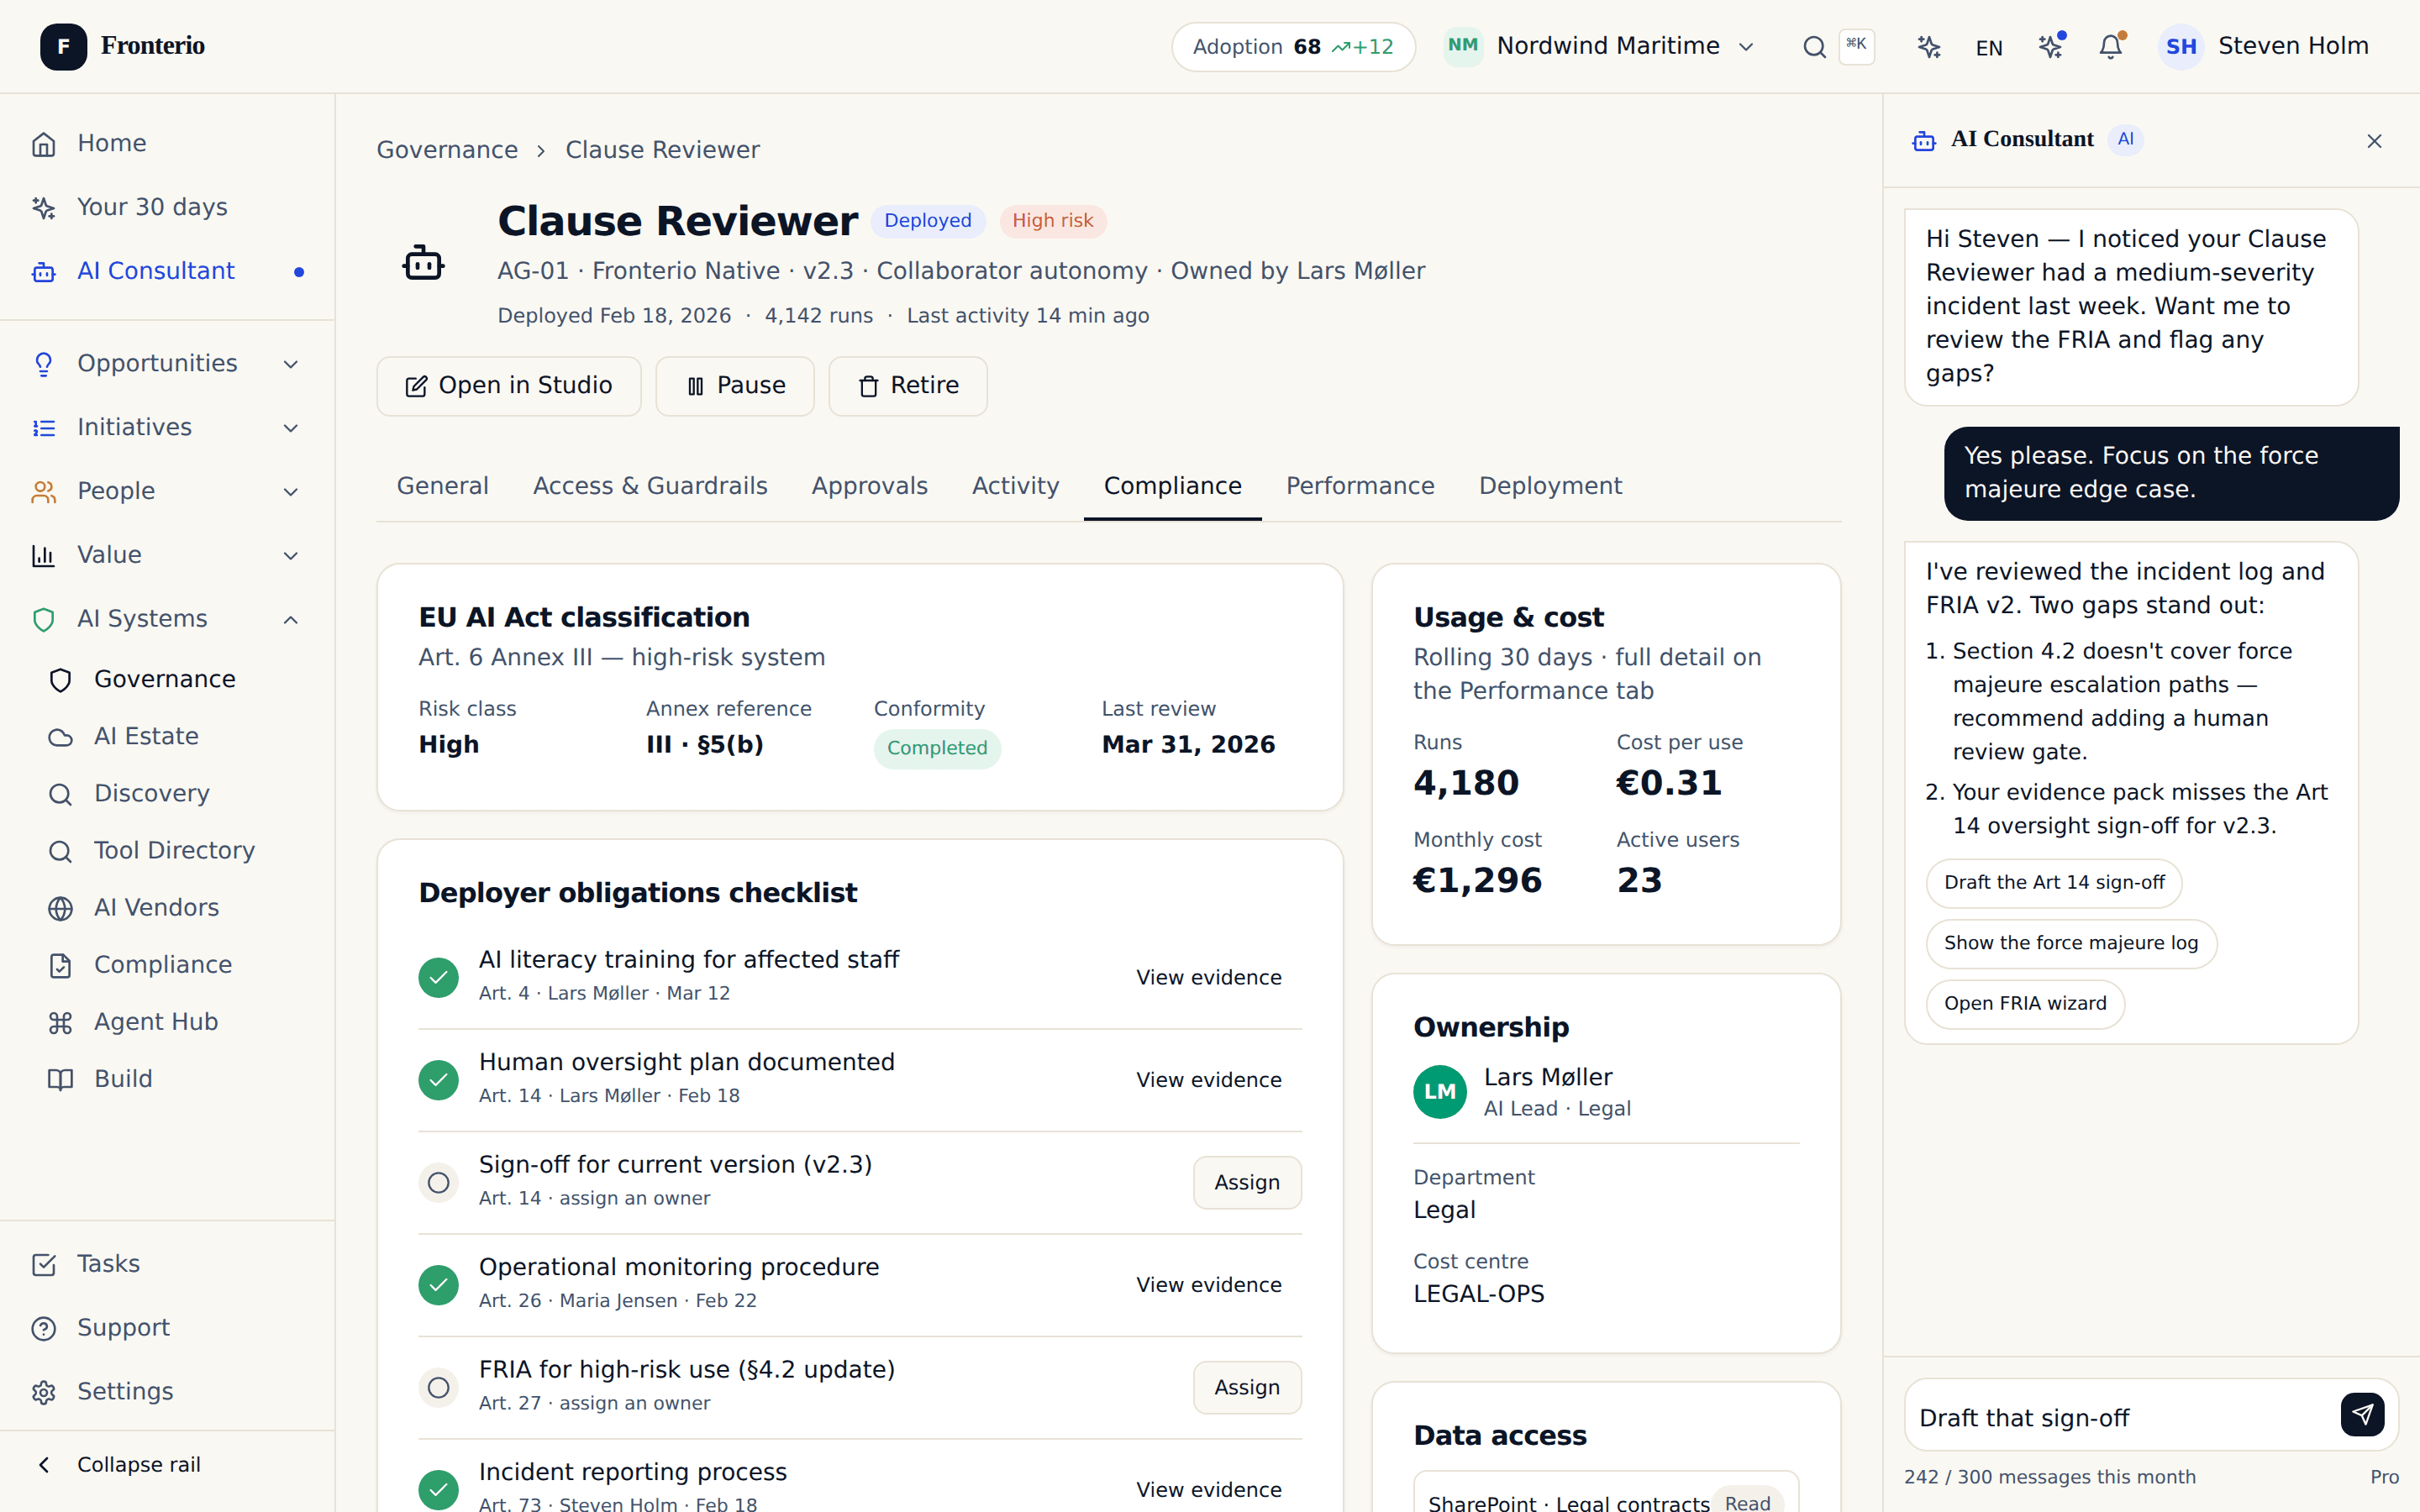This screenshot has height=1512, width=2420.
Task: Close the AI Consultant panel
Action: tap(2374, 141)
